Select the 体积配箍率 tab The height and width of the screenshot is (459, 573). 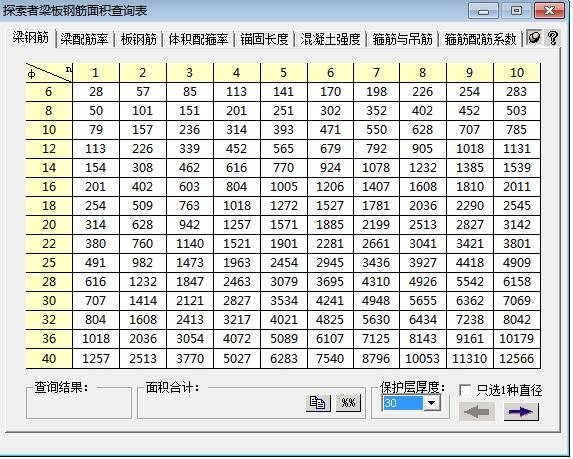click(198, 39)
